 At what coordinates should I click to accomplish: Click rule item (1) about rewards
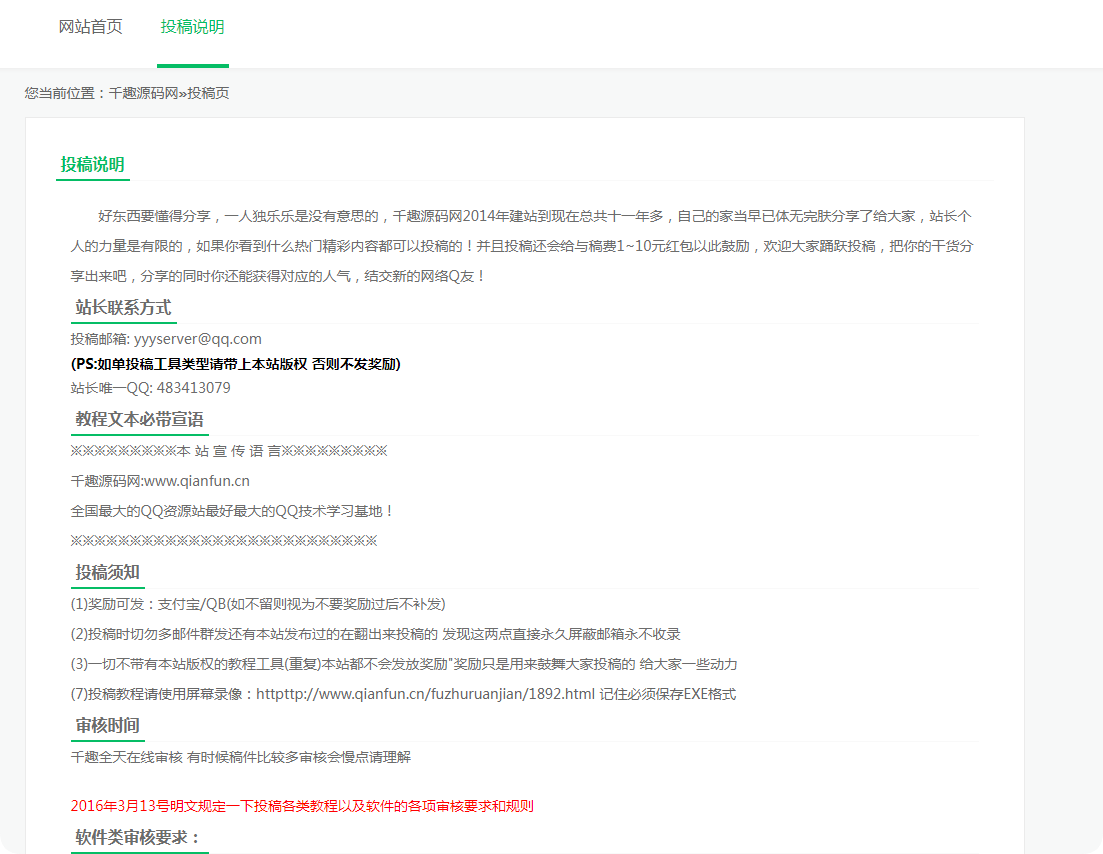pos(256,603)
